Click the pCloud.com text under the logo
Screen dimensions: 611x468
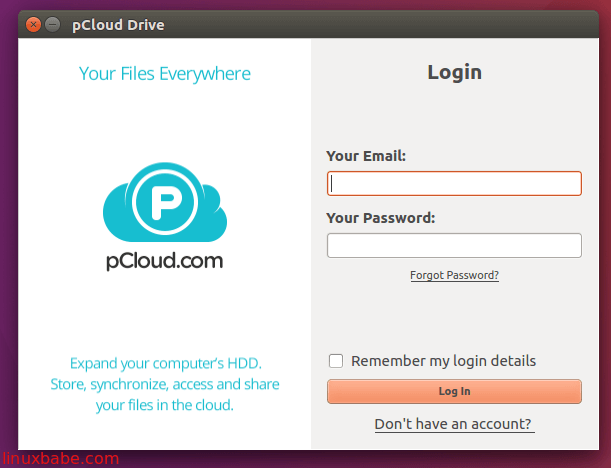pyautogui.click(x=165, y=261)
